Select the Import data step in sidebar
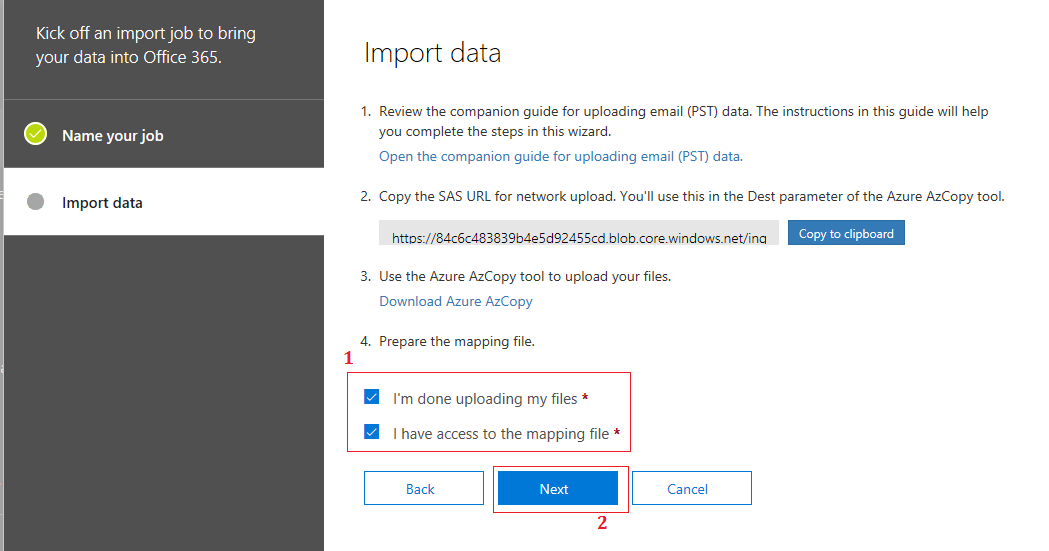This screenshot has width=1049, height=551. pos(102,202)
